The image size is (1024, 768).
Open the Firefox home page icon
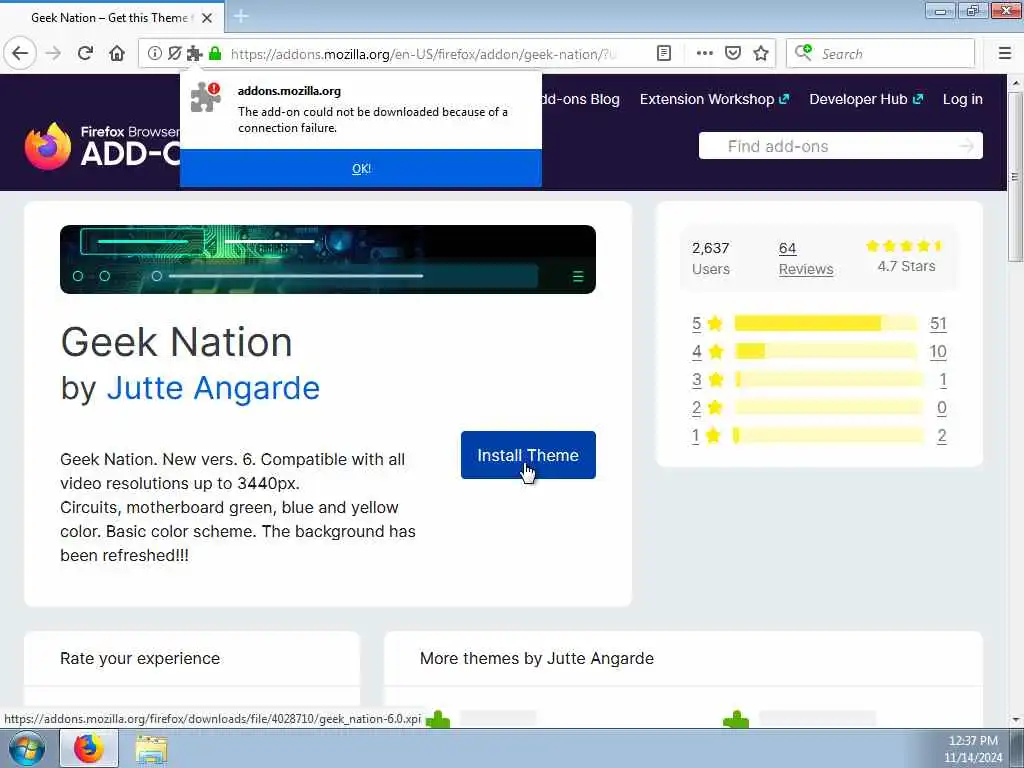[117, 53]
